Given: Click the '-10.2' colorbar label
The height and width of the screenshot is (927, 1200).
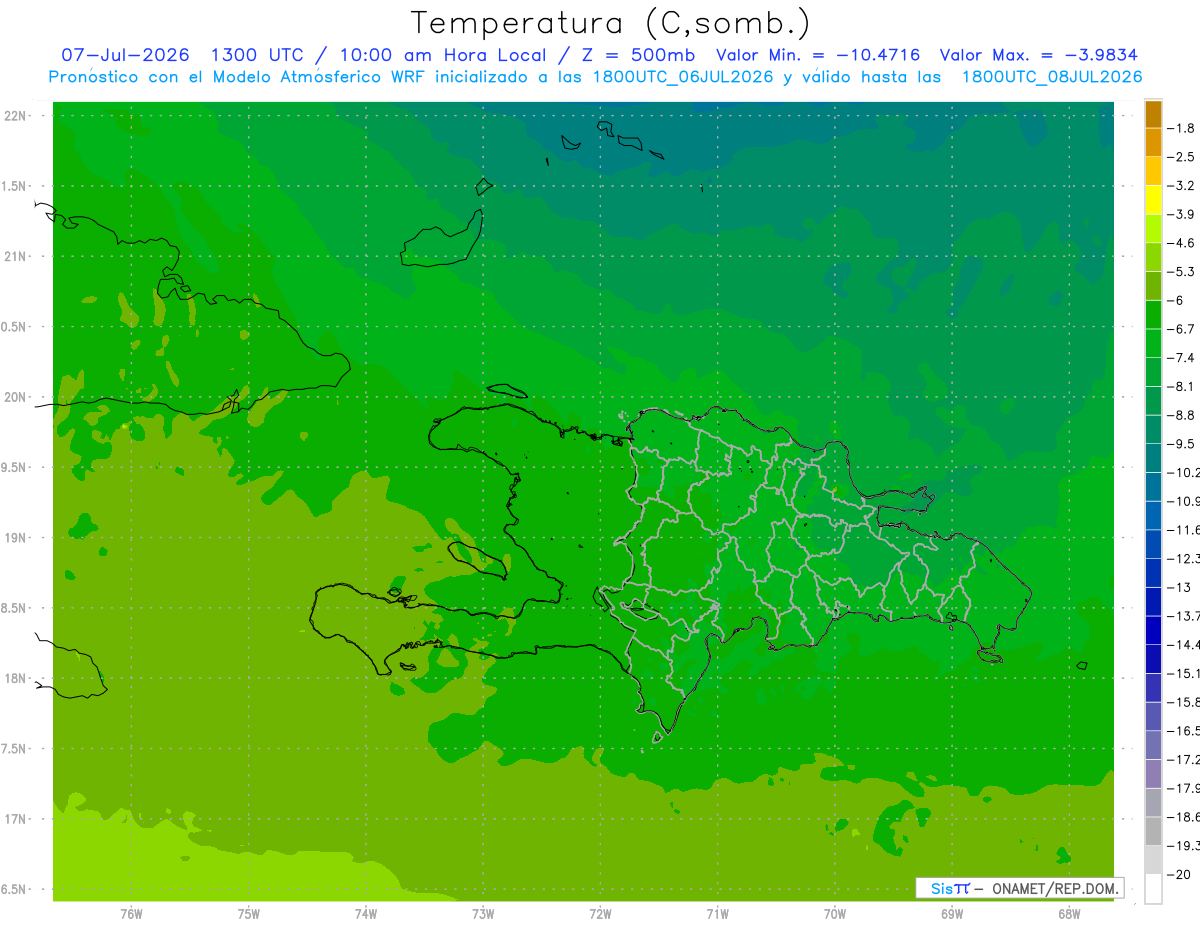Looking at the screenshot, I should point(1185,472).
